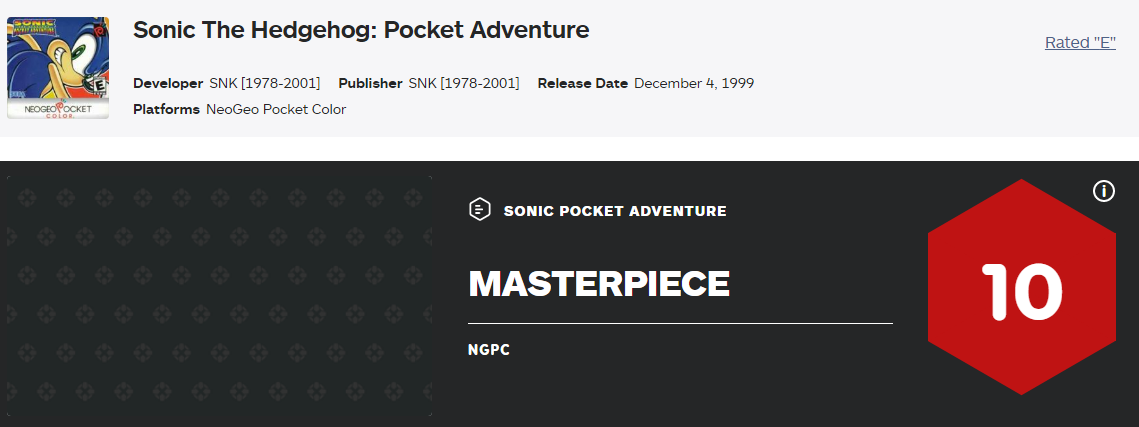
Task: Click the Publisher field label
Action: point(370,83)
